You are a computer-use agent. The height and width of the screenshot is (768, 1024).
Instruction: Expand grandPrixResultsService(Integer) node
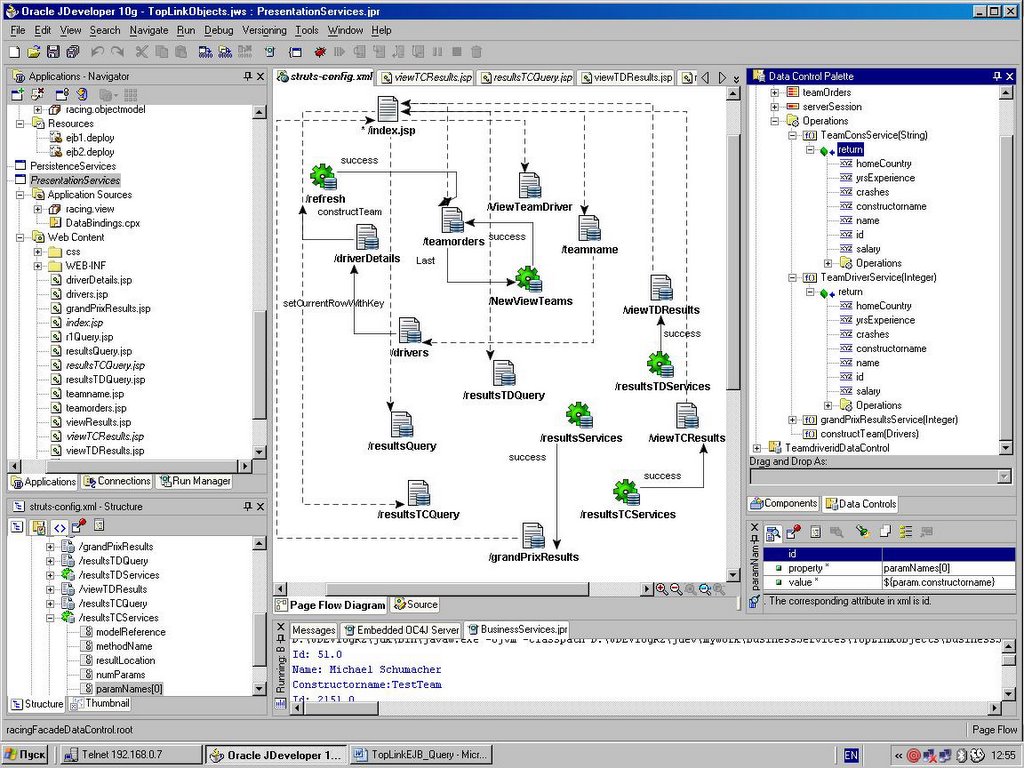[792, 420]
